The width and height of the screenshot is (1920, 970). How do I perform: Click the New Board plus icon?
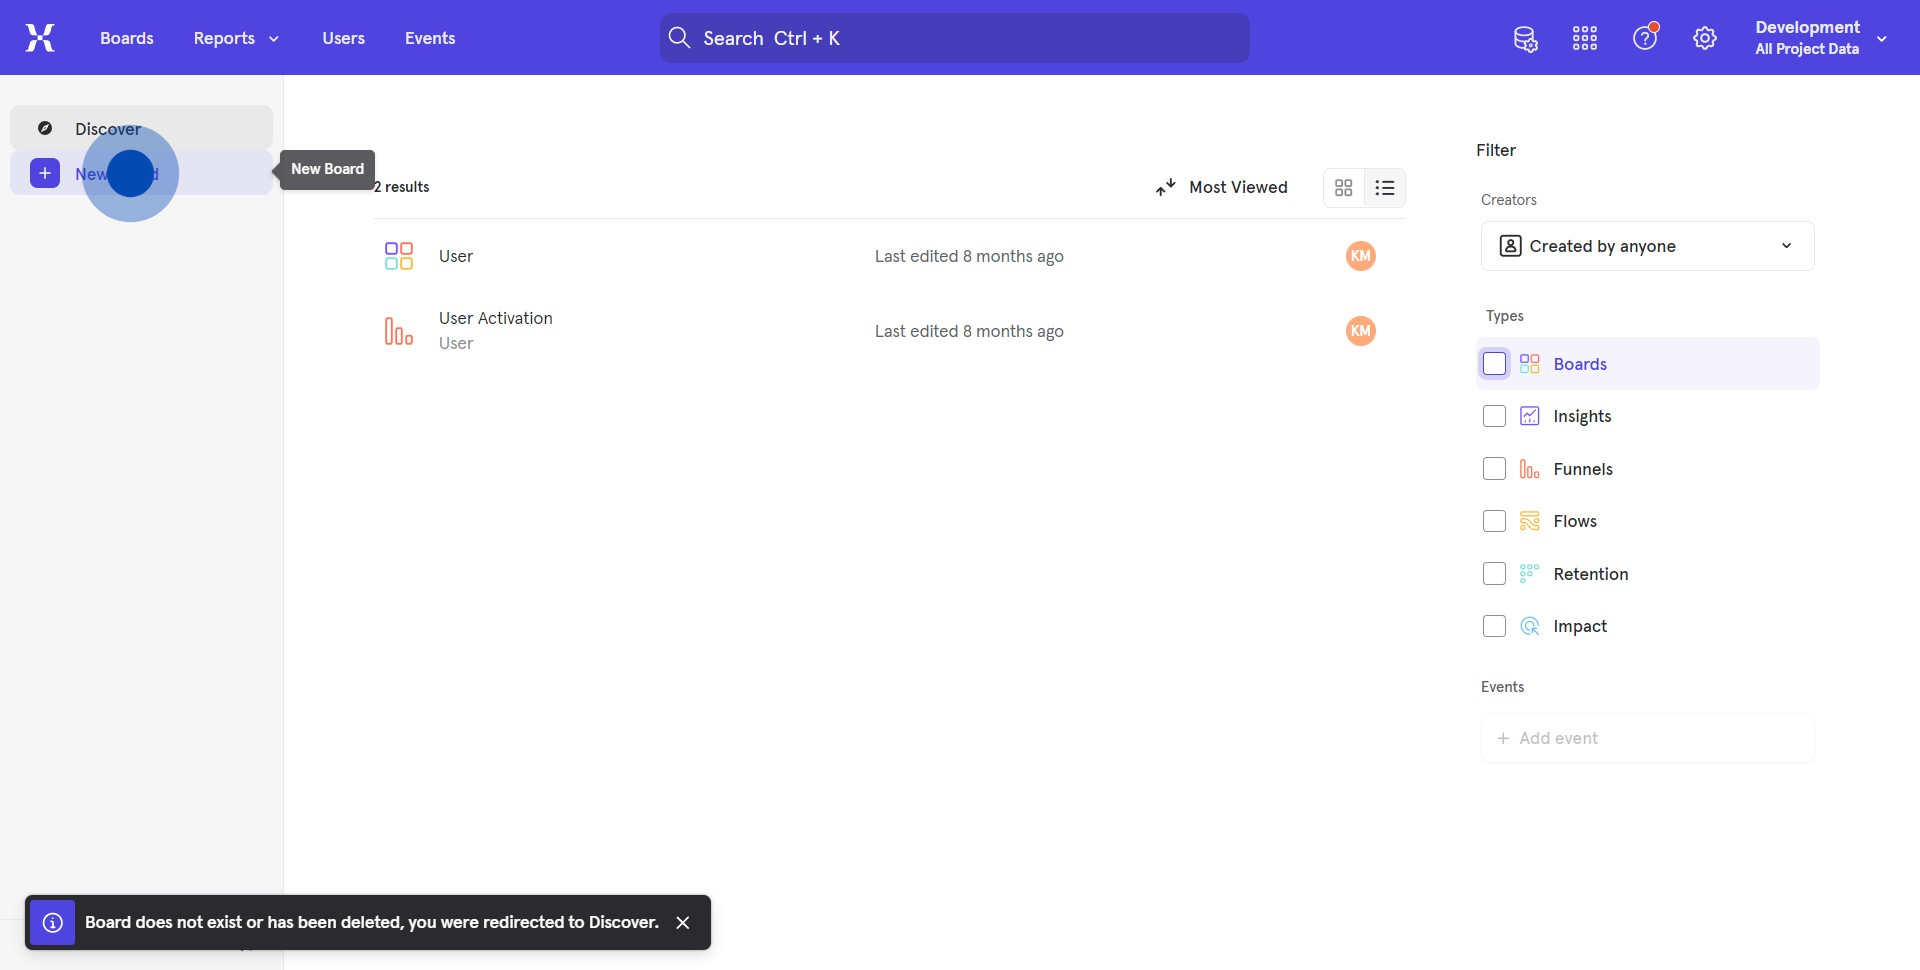coord(45,174)
